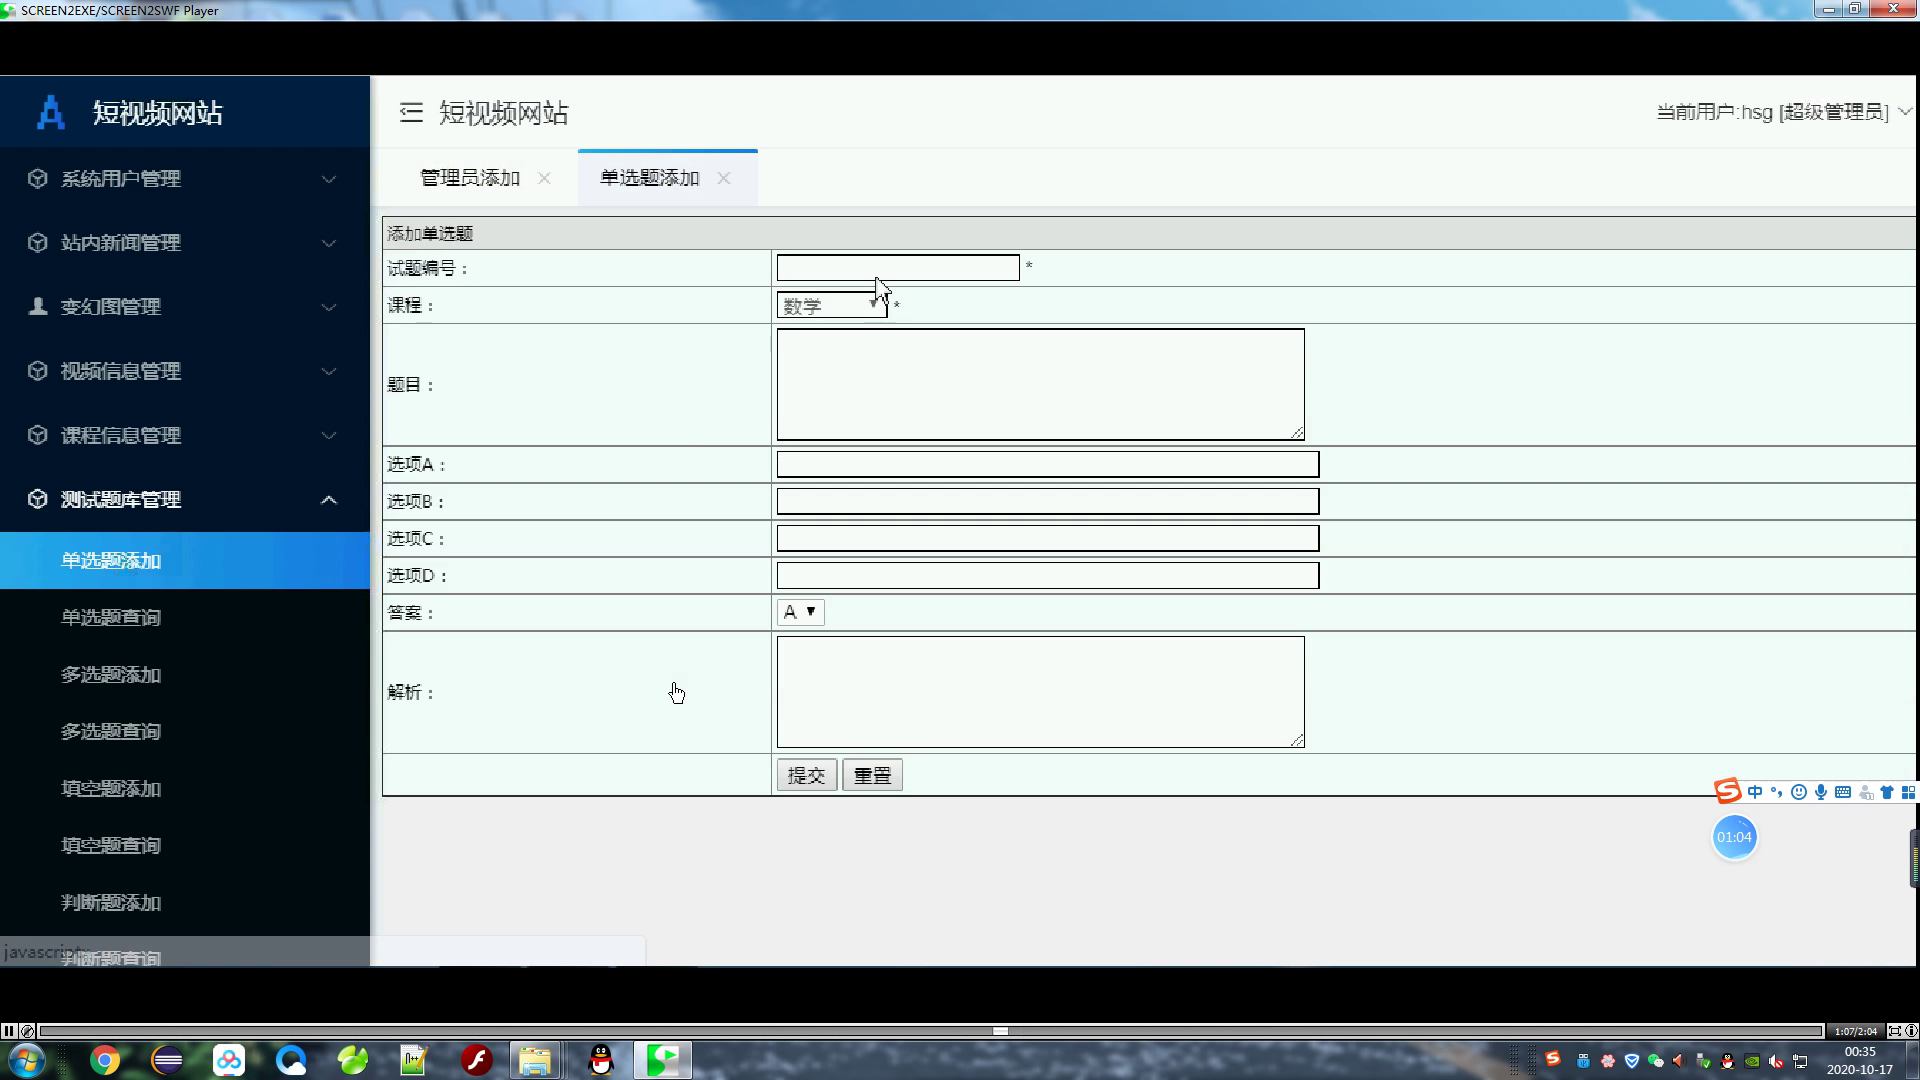Toggle the punctuation mode on the Sogou toolbar
Viewport: 1920px width, 1080px height.
point(1777,792)
